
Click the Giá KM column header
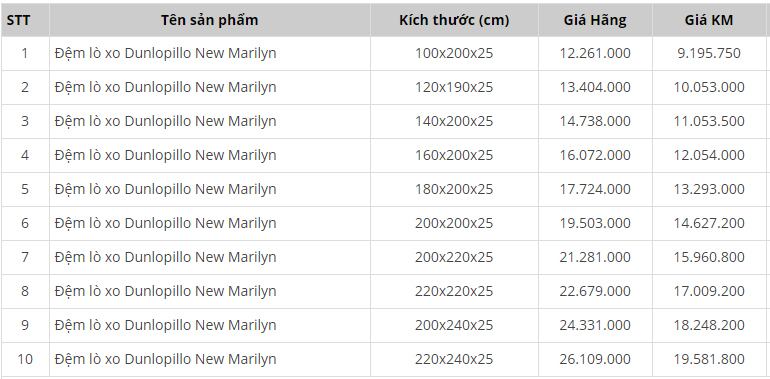point(709,20)
